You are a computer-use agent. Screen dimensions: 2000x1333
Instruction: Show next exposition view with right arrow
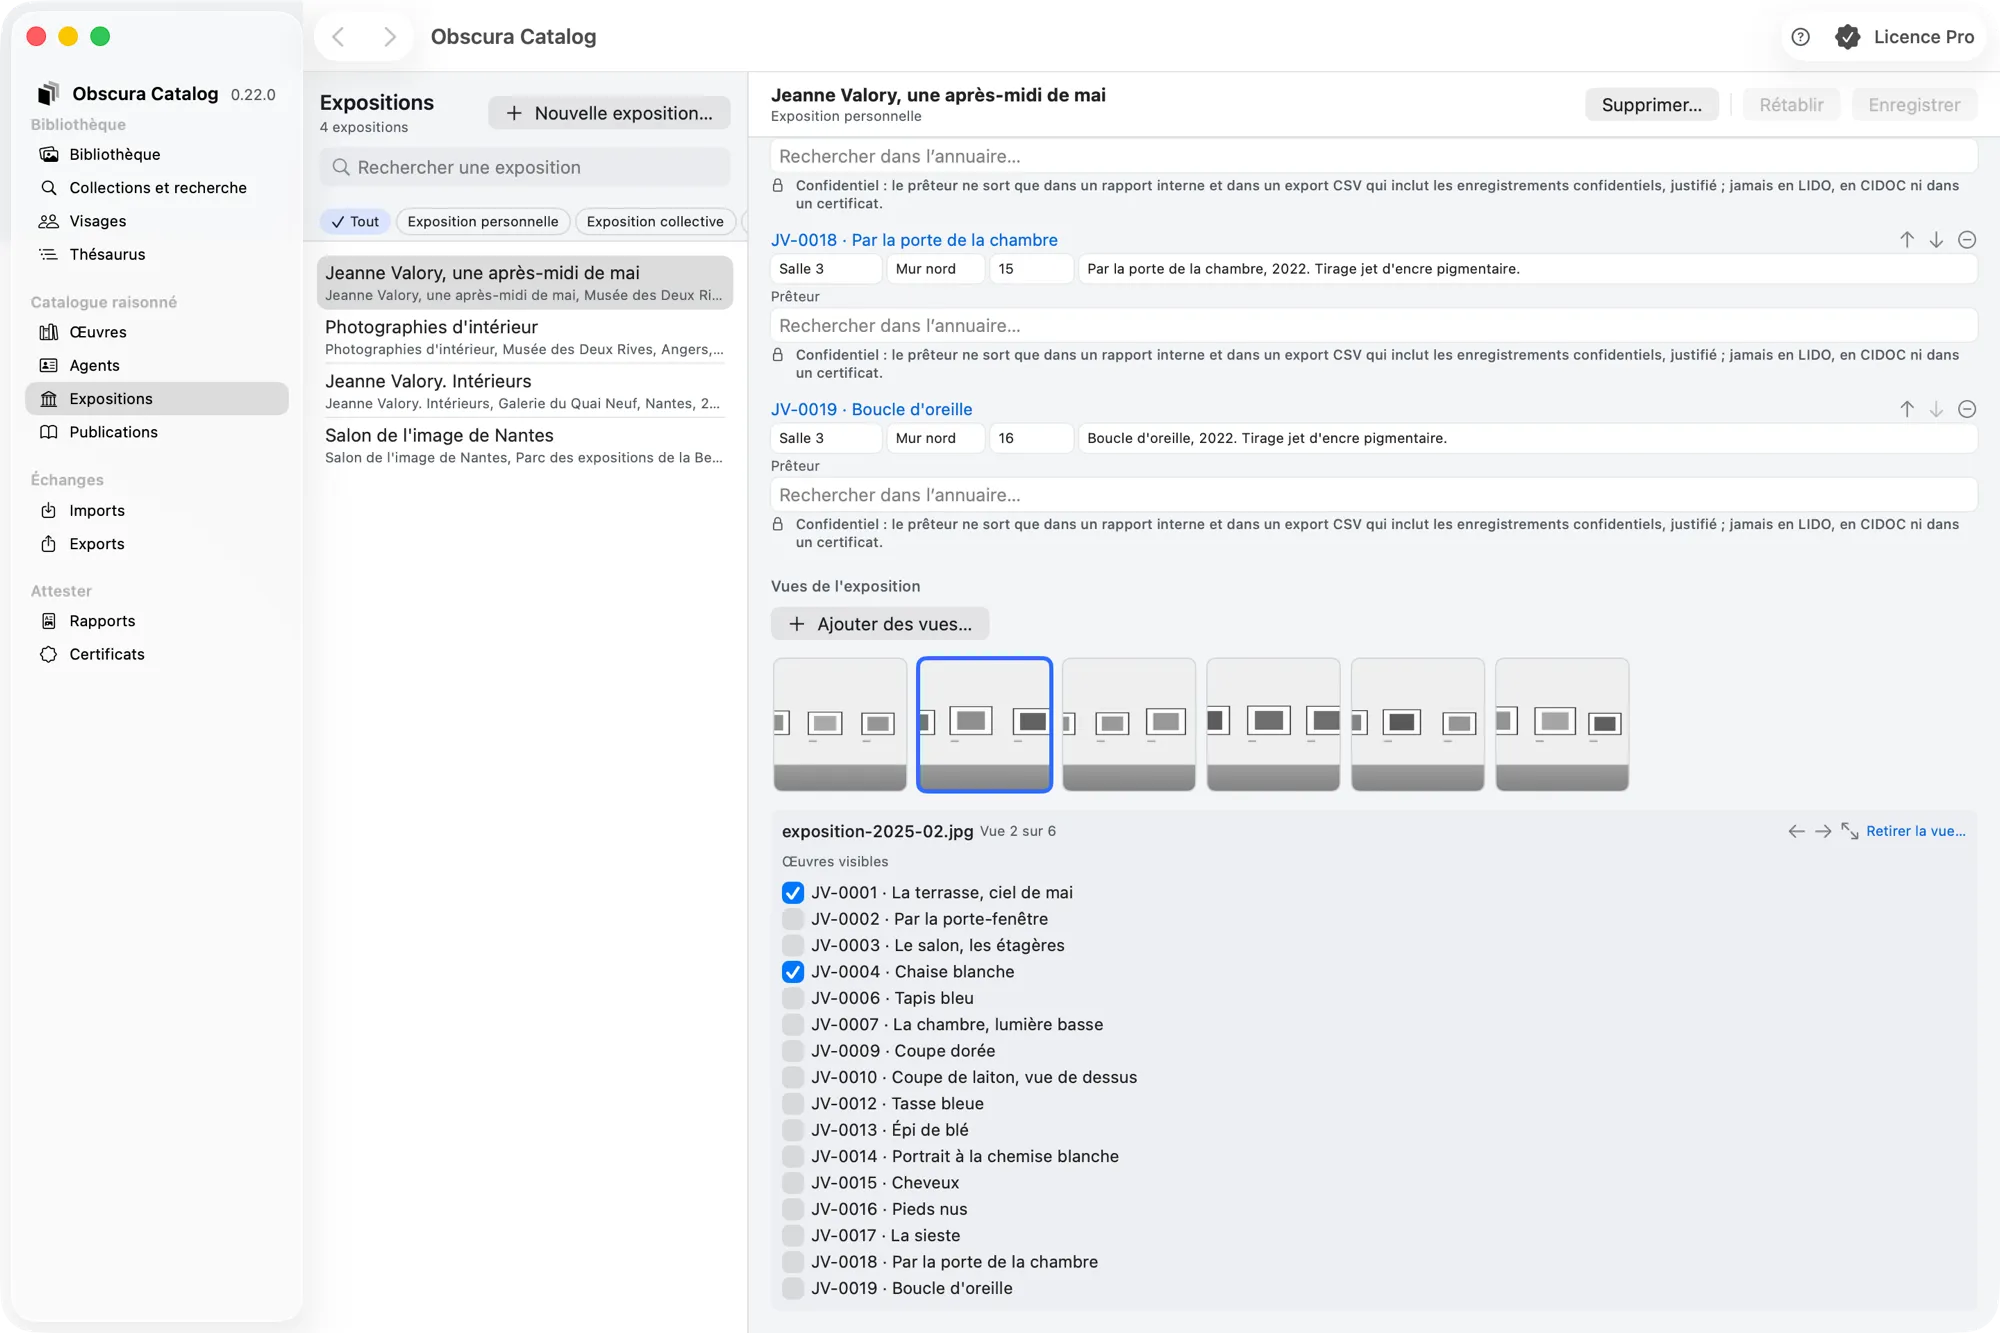point(1823,831)
